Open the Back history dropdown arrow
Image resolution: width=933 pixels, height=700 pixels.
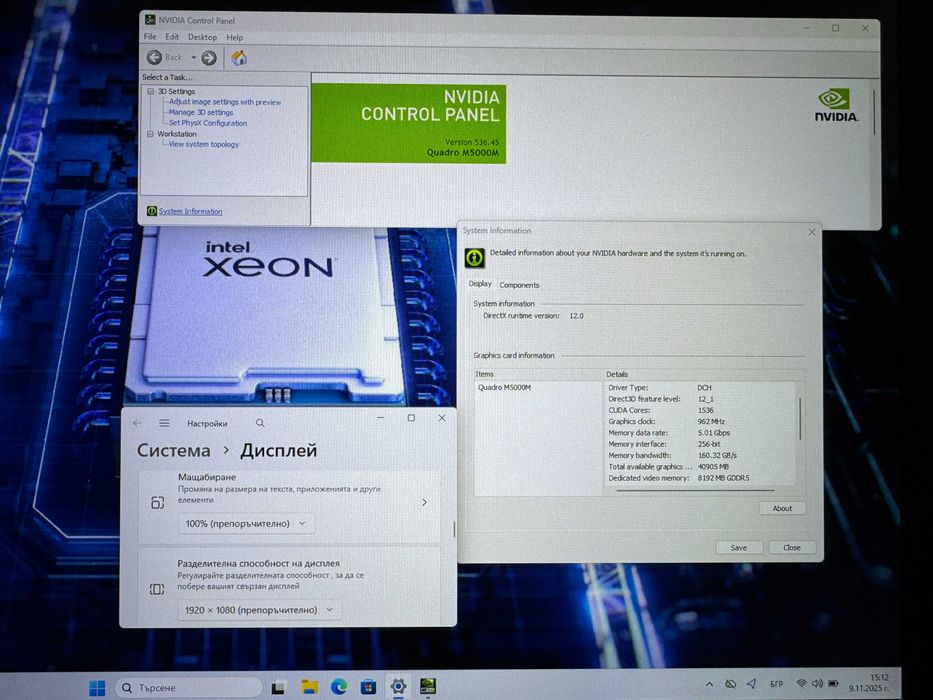pos(193,58)
